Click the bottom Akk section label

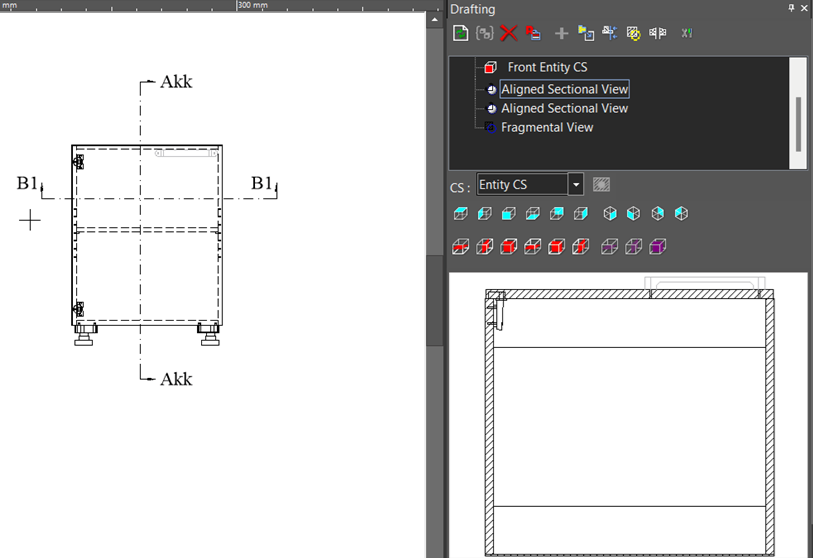click(x=176, y=379)
